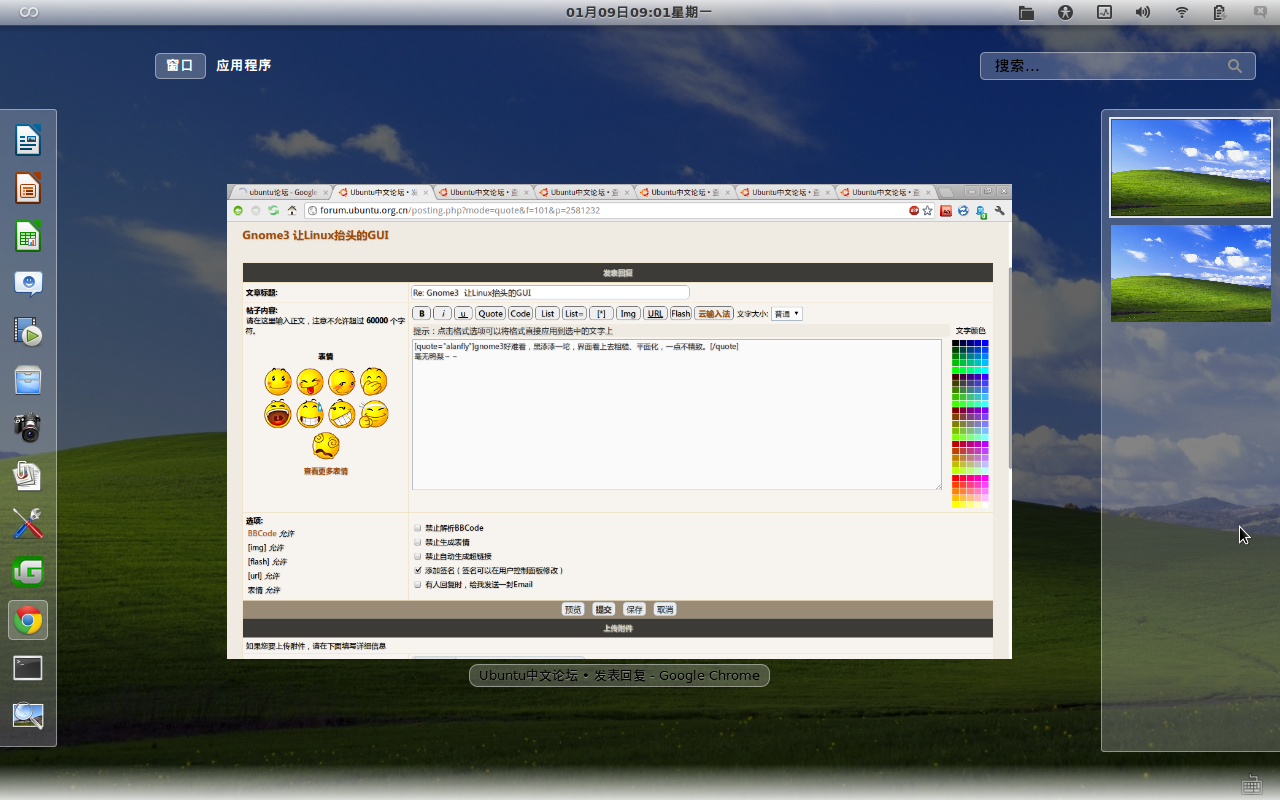
Task: Pick the white swatch in 文字颜色 palette
Action: (x=985, y=504)
